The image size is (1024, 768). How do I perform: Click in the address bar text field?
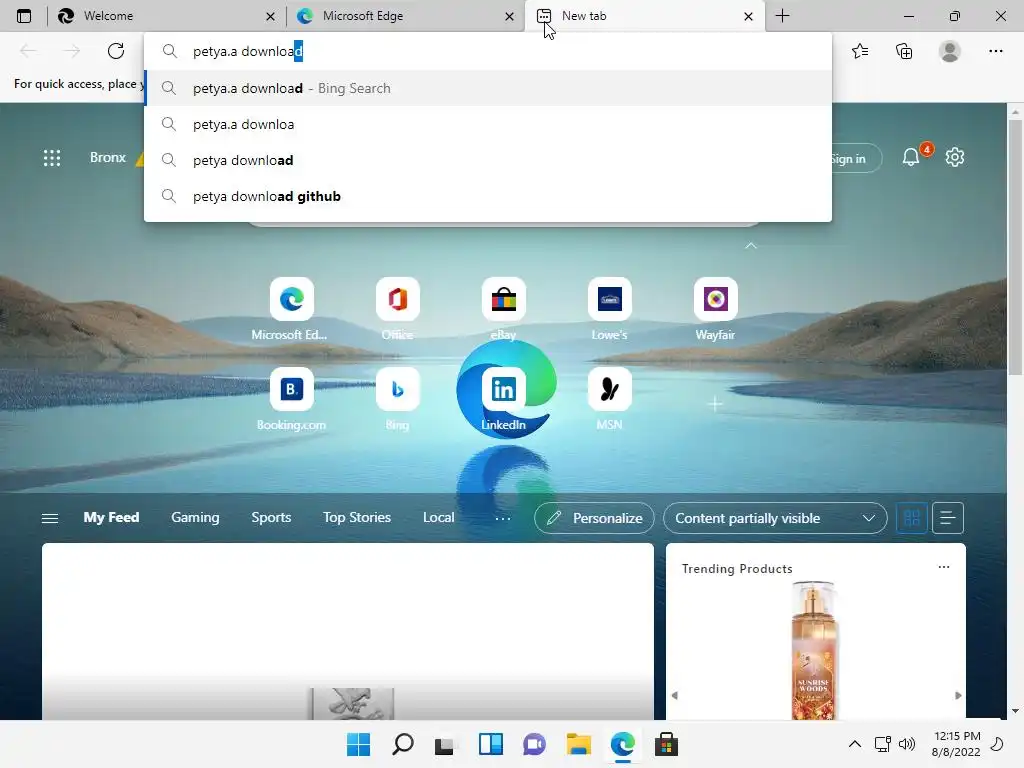(488, 51)
